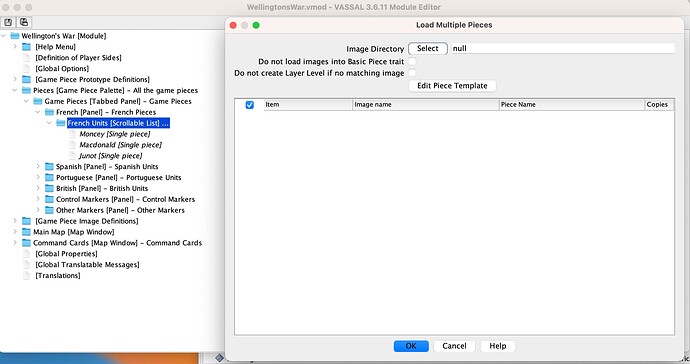Expand the Command Cards Map Window node

click(15, 243)
